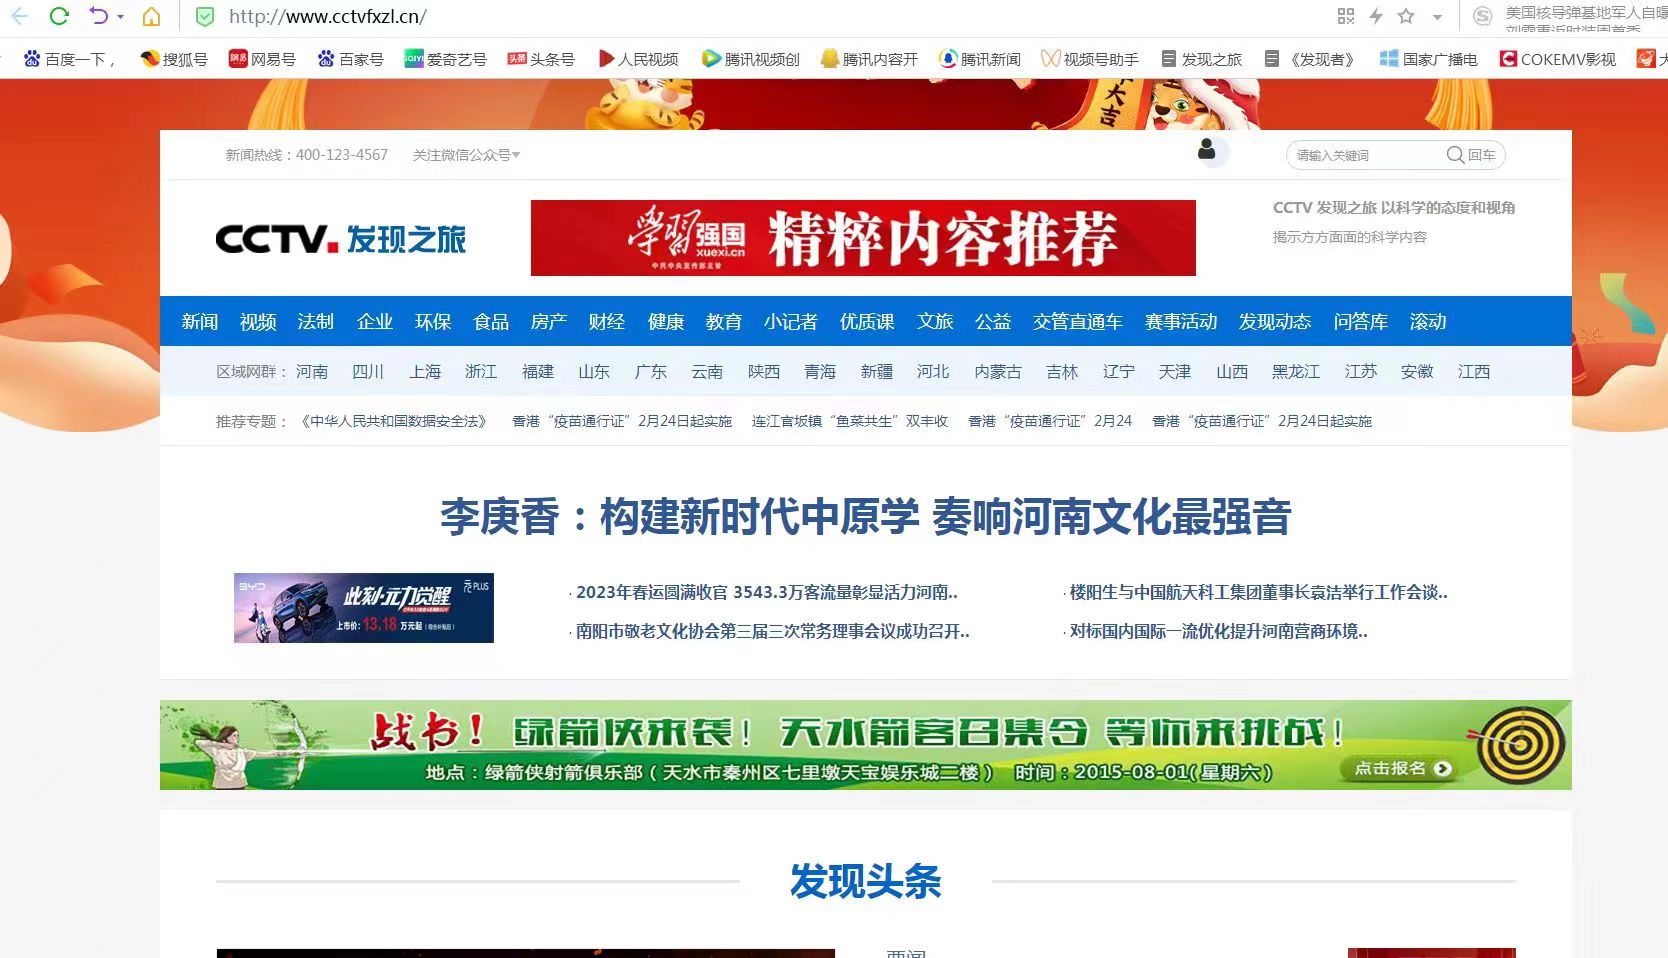Select 内蒙古 regional site link
The image size is (1668, 958).
(x=998, y=371)
